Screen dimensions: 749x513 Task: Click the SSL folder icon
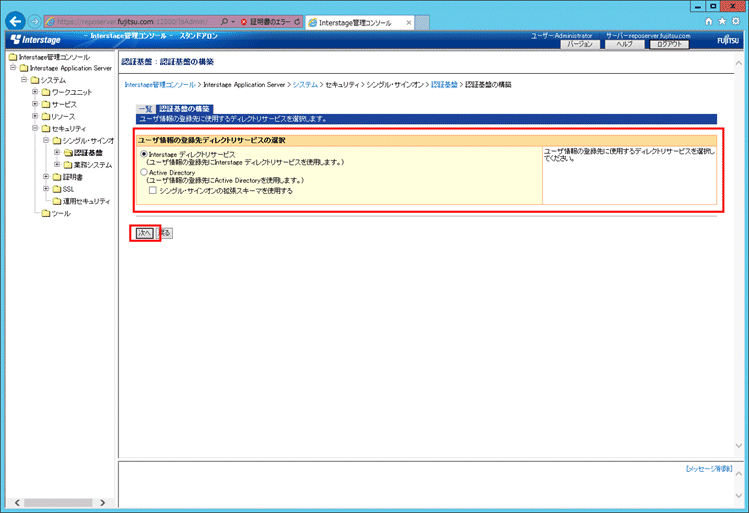pos(57,189)
